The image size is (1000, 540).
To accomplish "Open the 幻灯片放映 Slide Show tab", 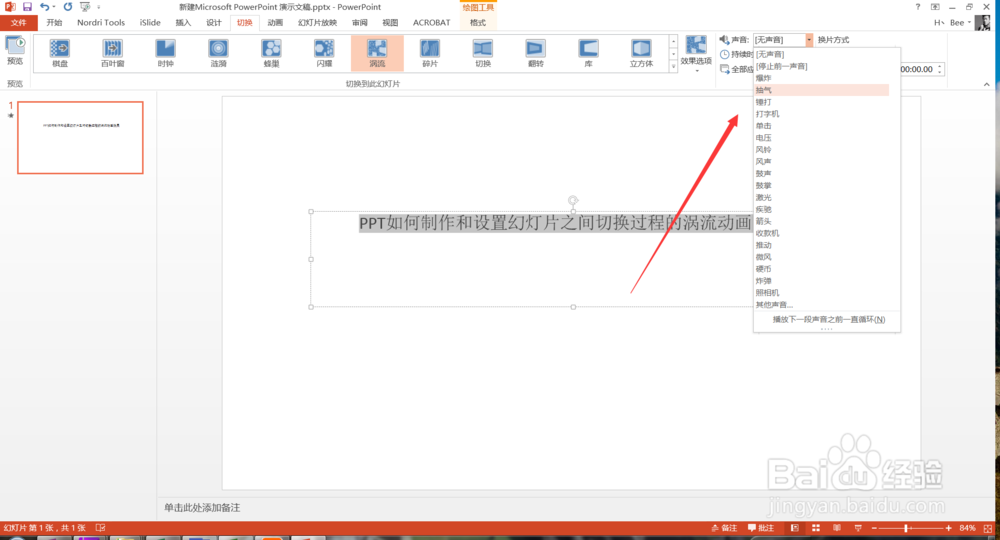I will click(x=317, y=22).
